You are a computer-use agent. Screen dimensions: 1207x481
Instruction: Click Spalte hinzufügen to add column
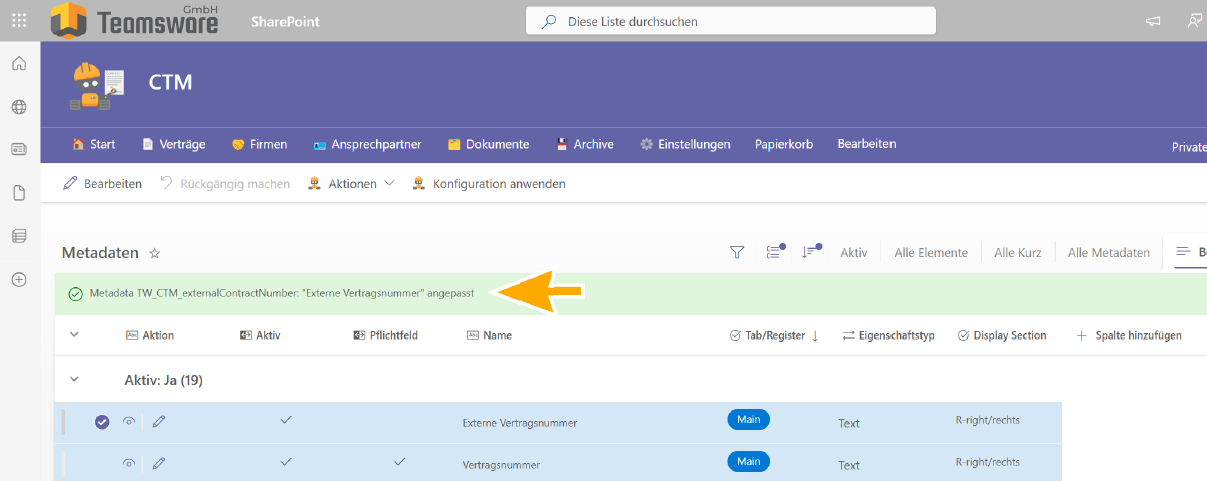point(1129,336)
